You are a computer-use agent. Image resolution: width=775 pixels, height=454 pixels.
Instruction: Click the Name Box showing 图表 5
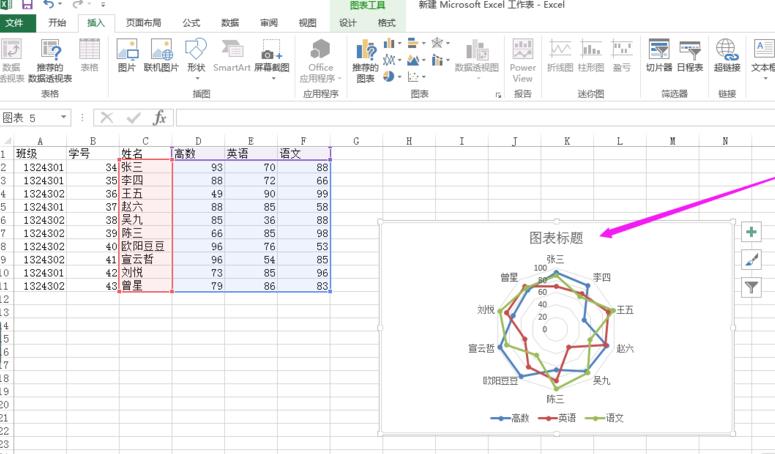30,118
